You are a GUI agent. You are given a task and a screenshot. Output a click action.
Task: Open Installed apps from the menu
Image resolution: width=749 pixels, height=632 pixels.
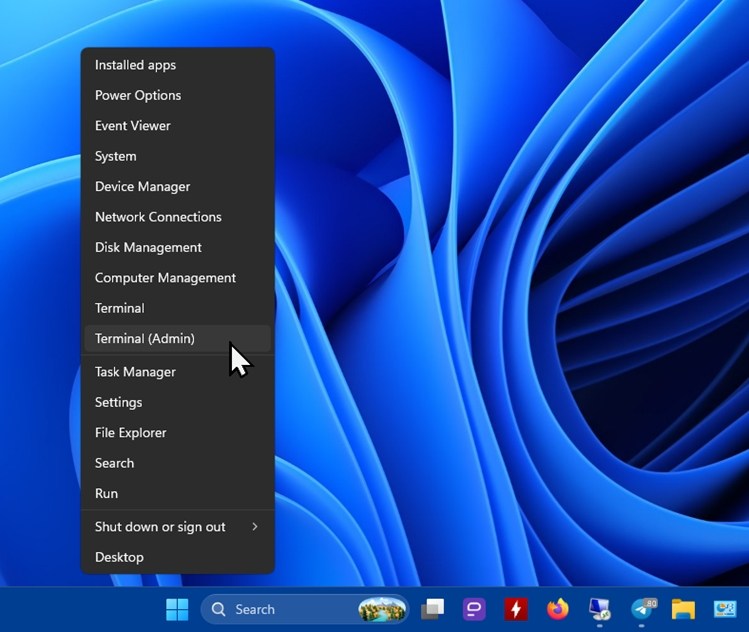178,65
